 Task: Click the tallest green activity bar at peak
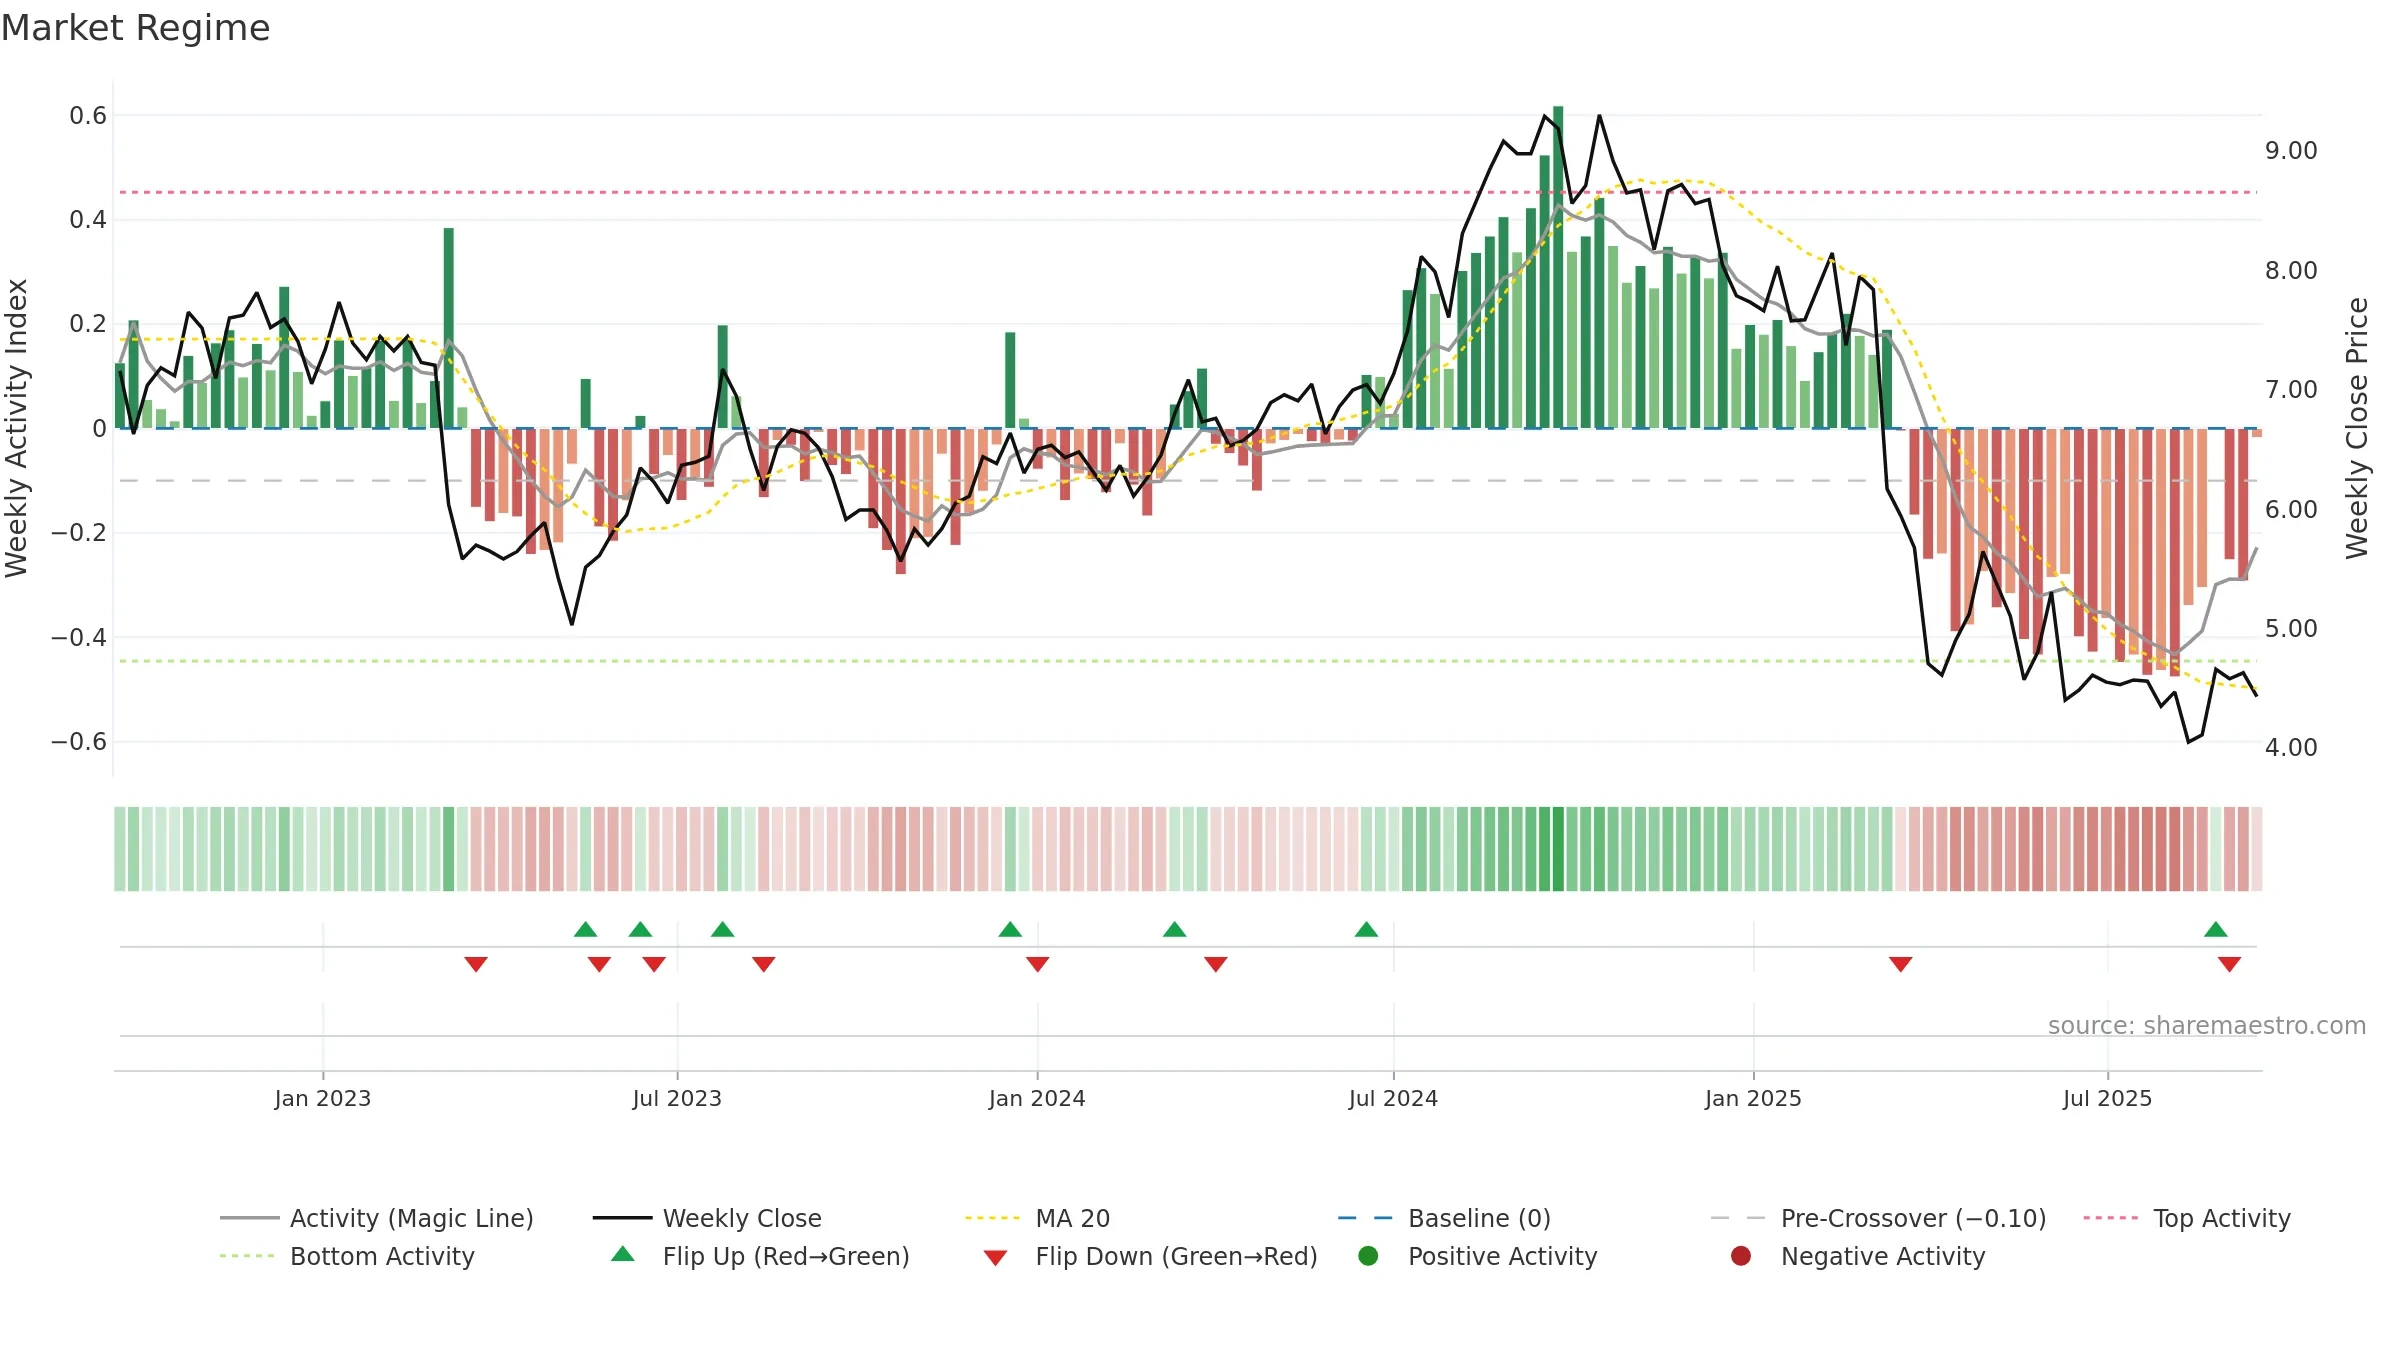pyautogui.click(x=1558, y=267)
